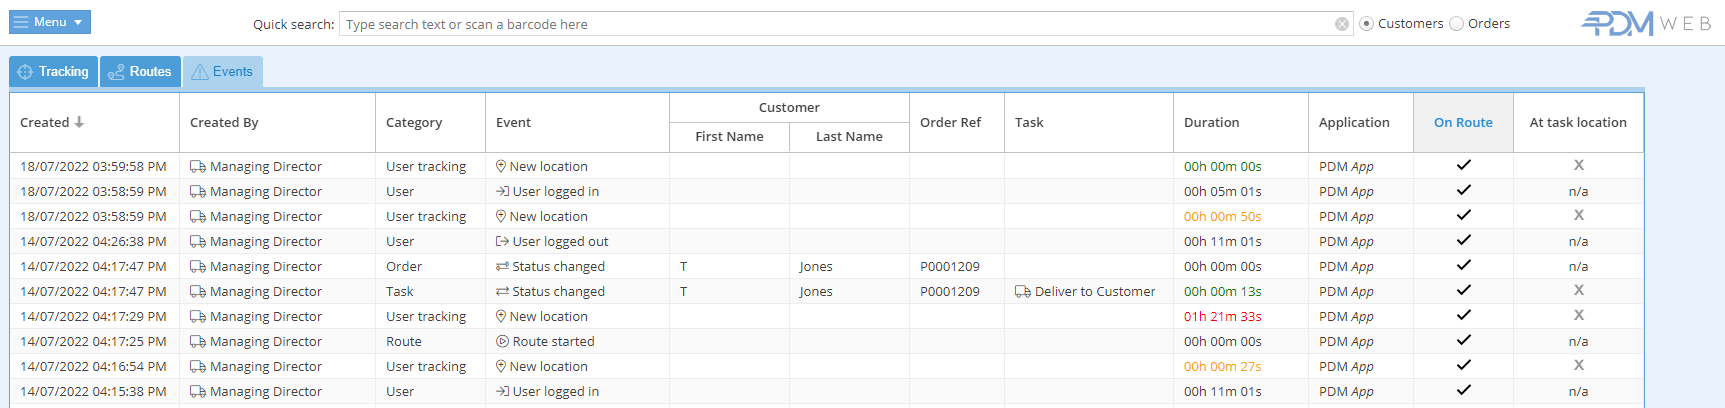Click the PDM Web logo
This screenshot has width=1725, height=408.
pos(1645,23)
